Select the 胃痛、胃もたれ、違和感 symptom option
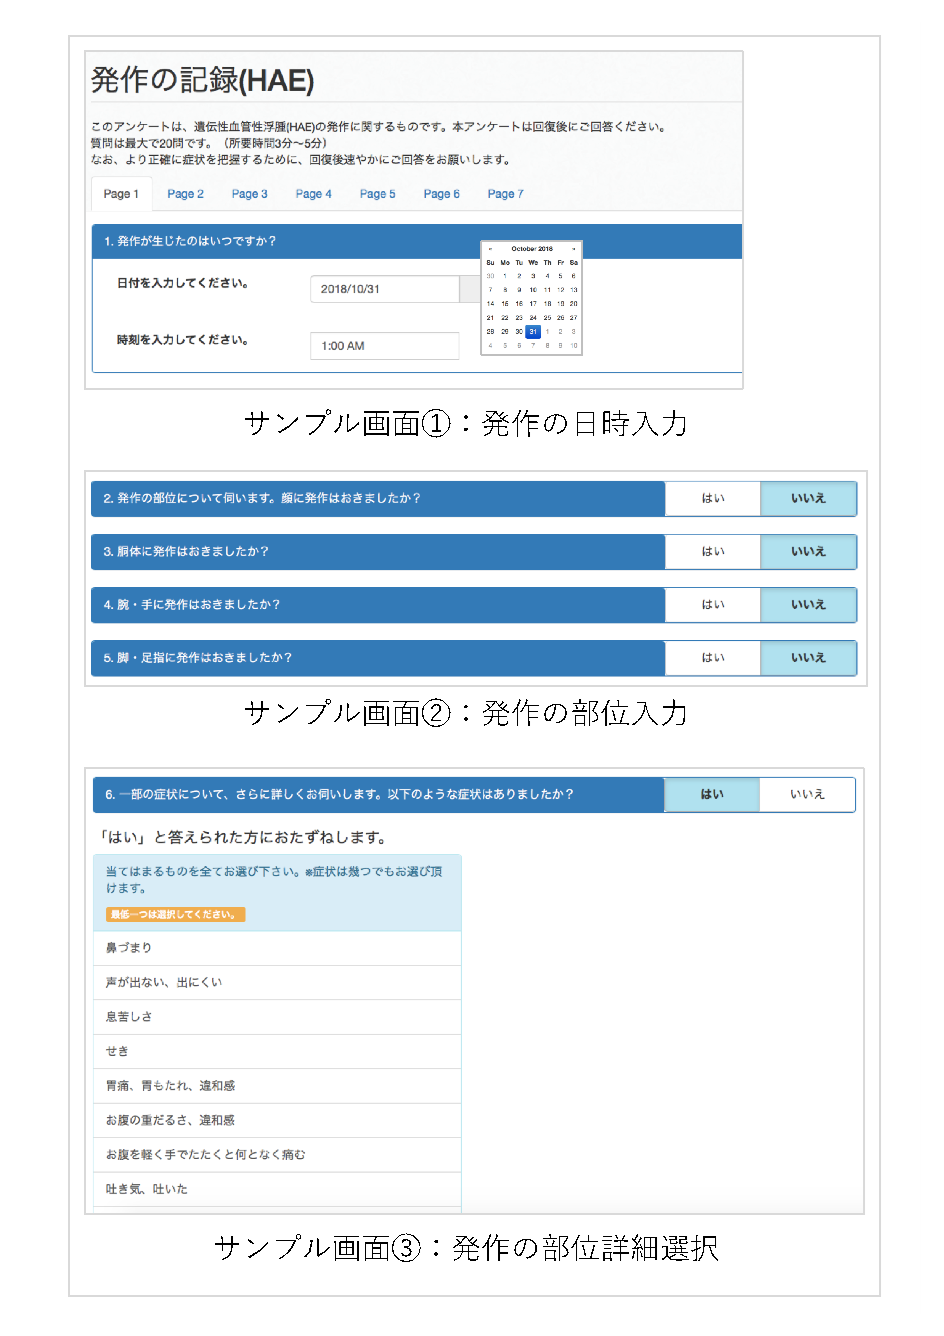This screenshot has height=1336, width=944. [x=277, y=1085]
